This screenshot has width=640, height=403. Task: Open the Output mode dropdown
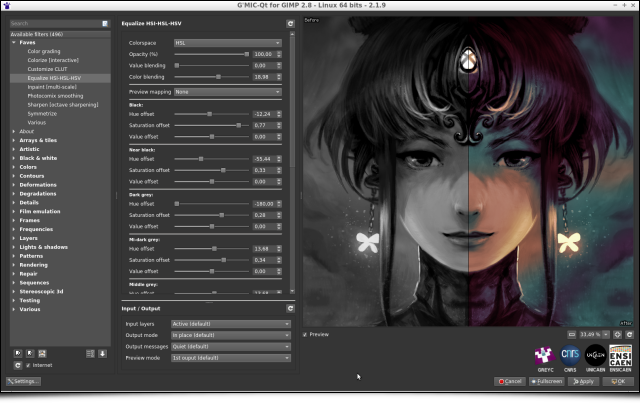pos(231,335)
